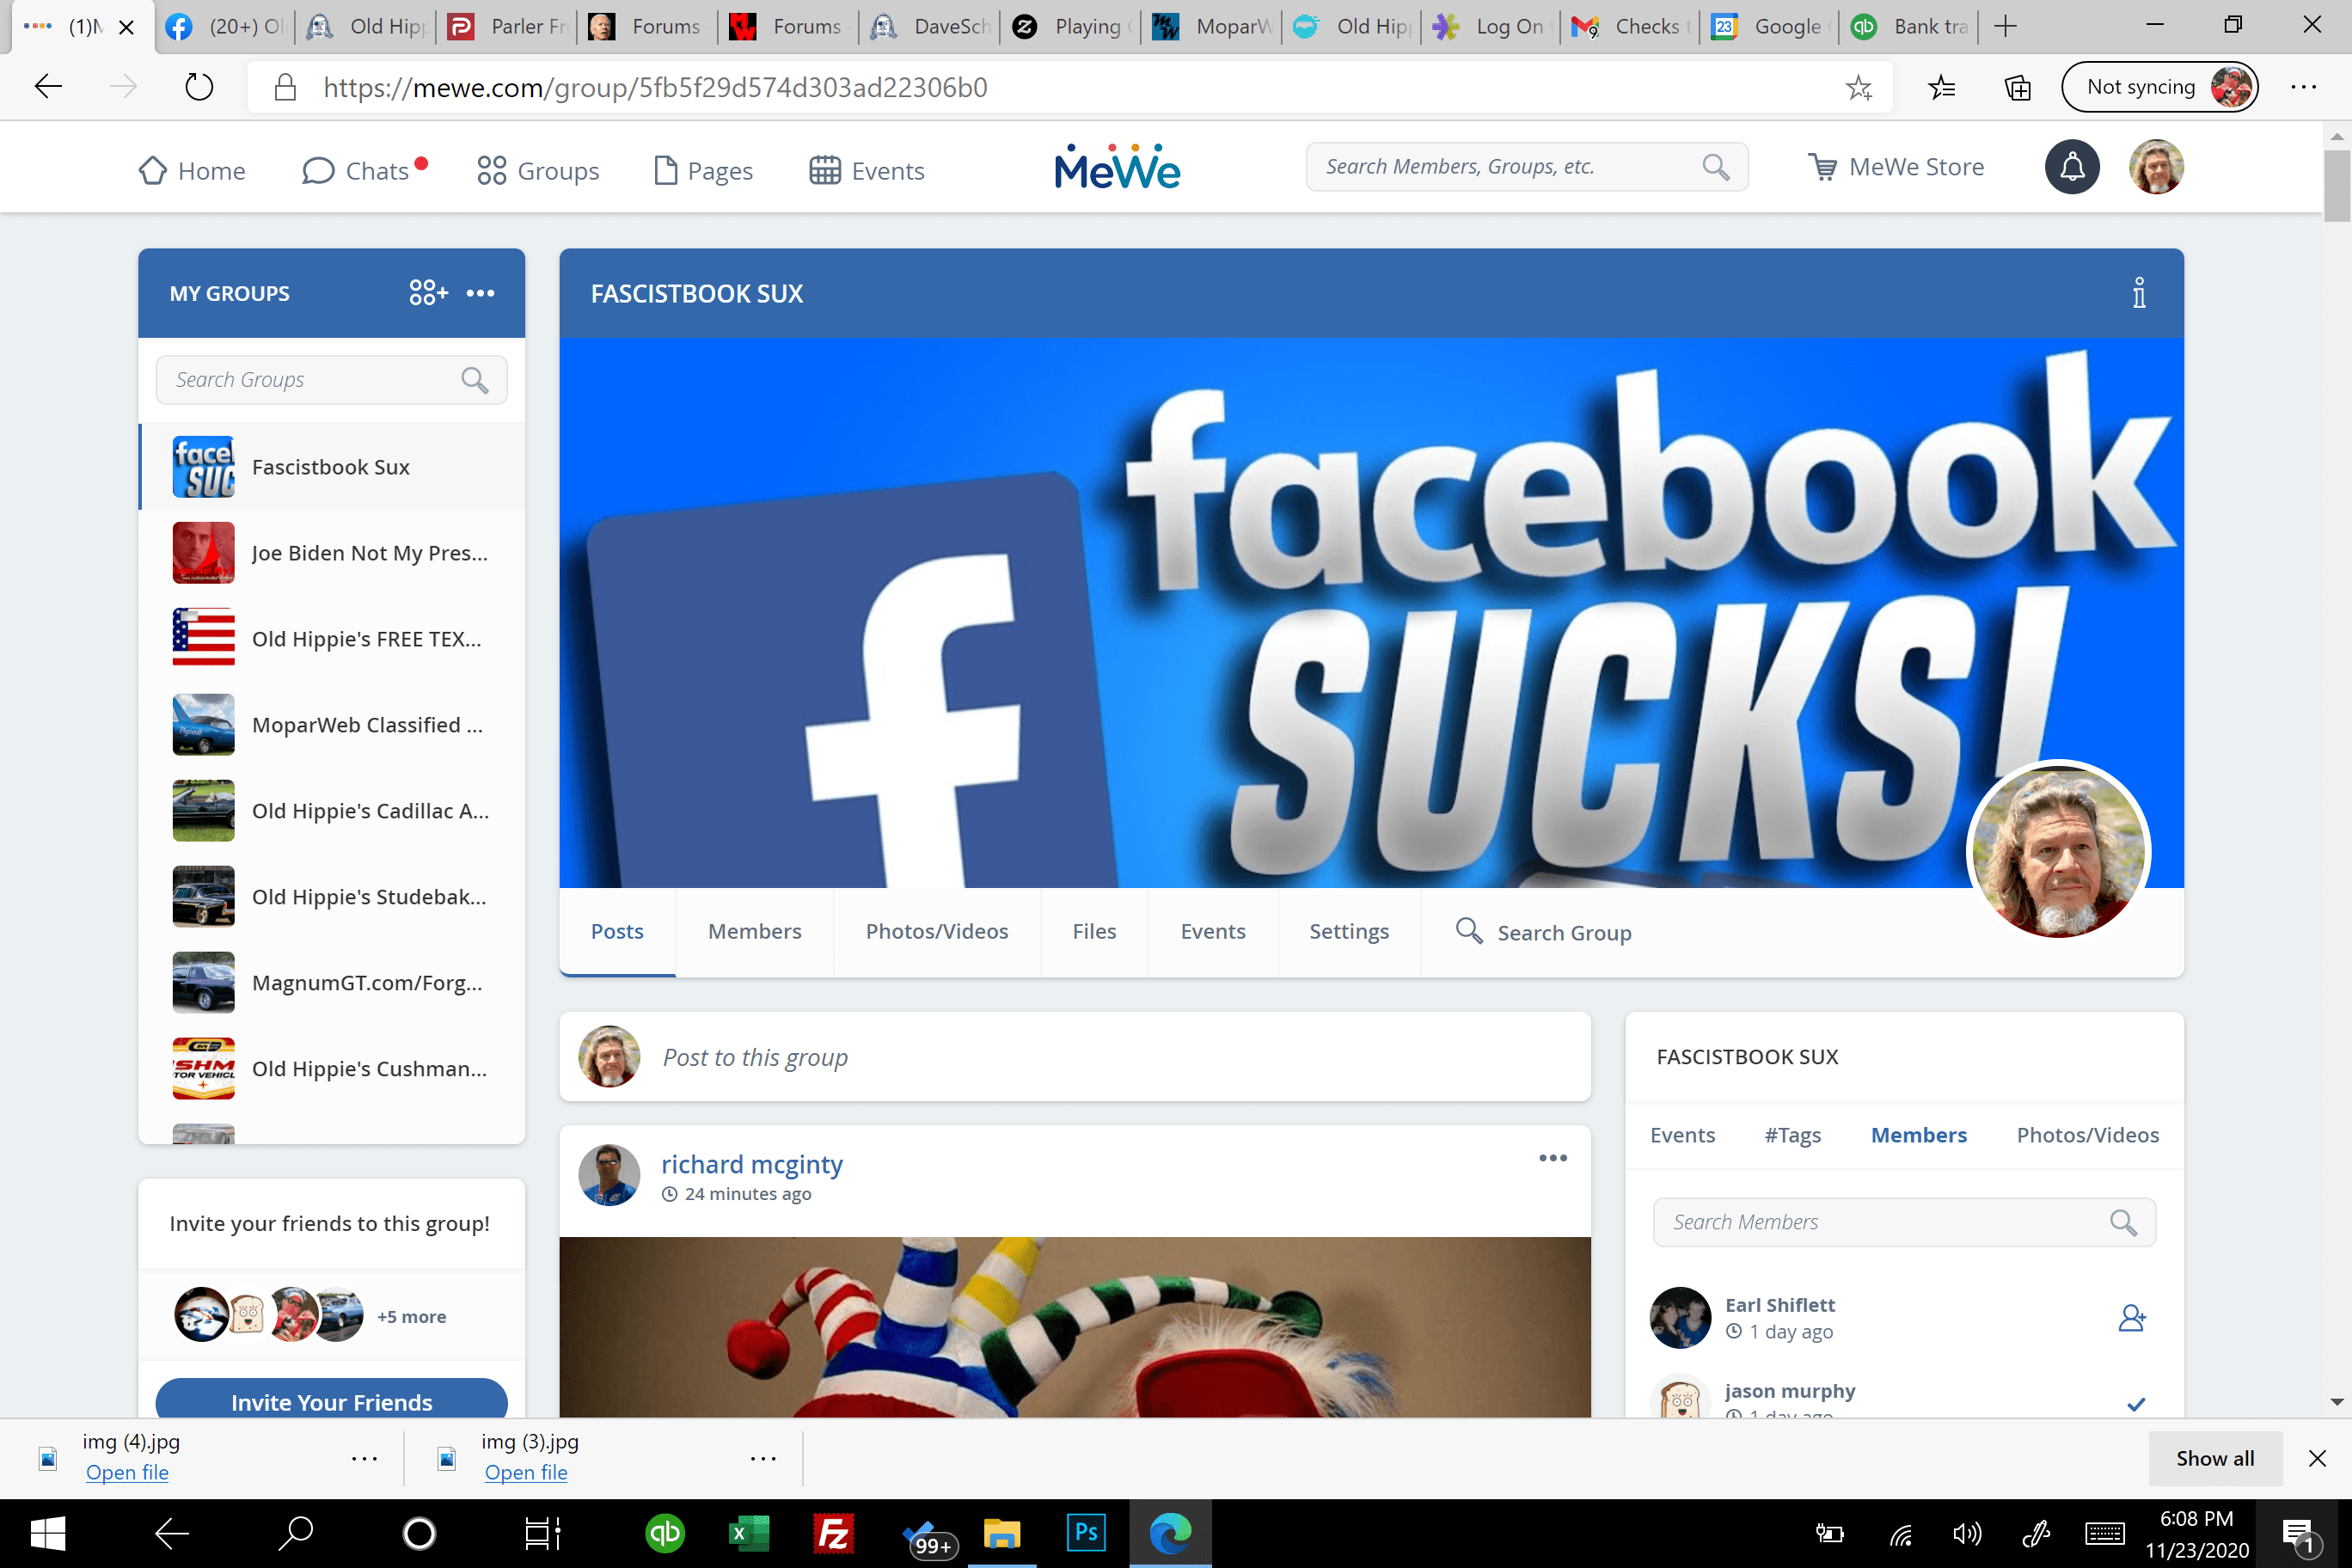Open Edge settings and more menu

[x=2304, y=87]
